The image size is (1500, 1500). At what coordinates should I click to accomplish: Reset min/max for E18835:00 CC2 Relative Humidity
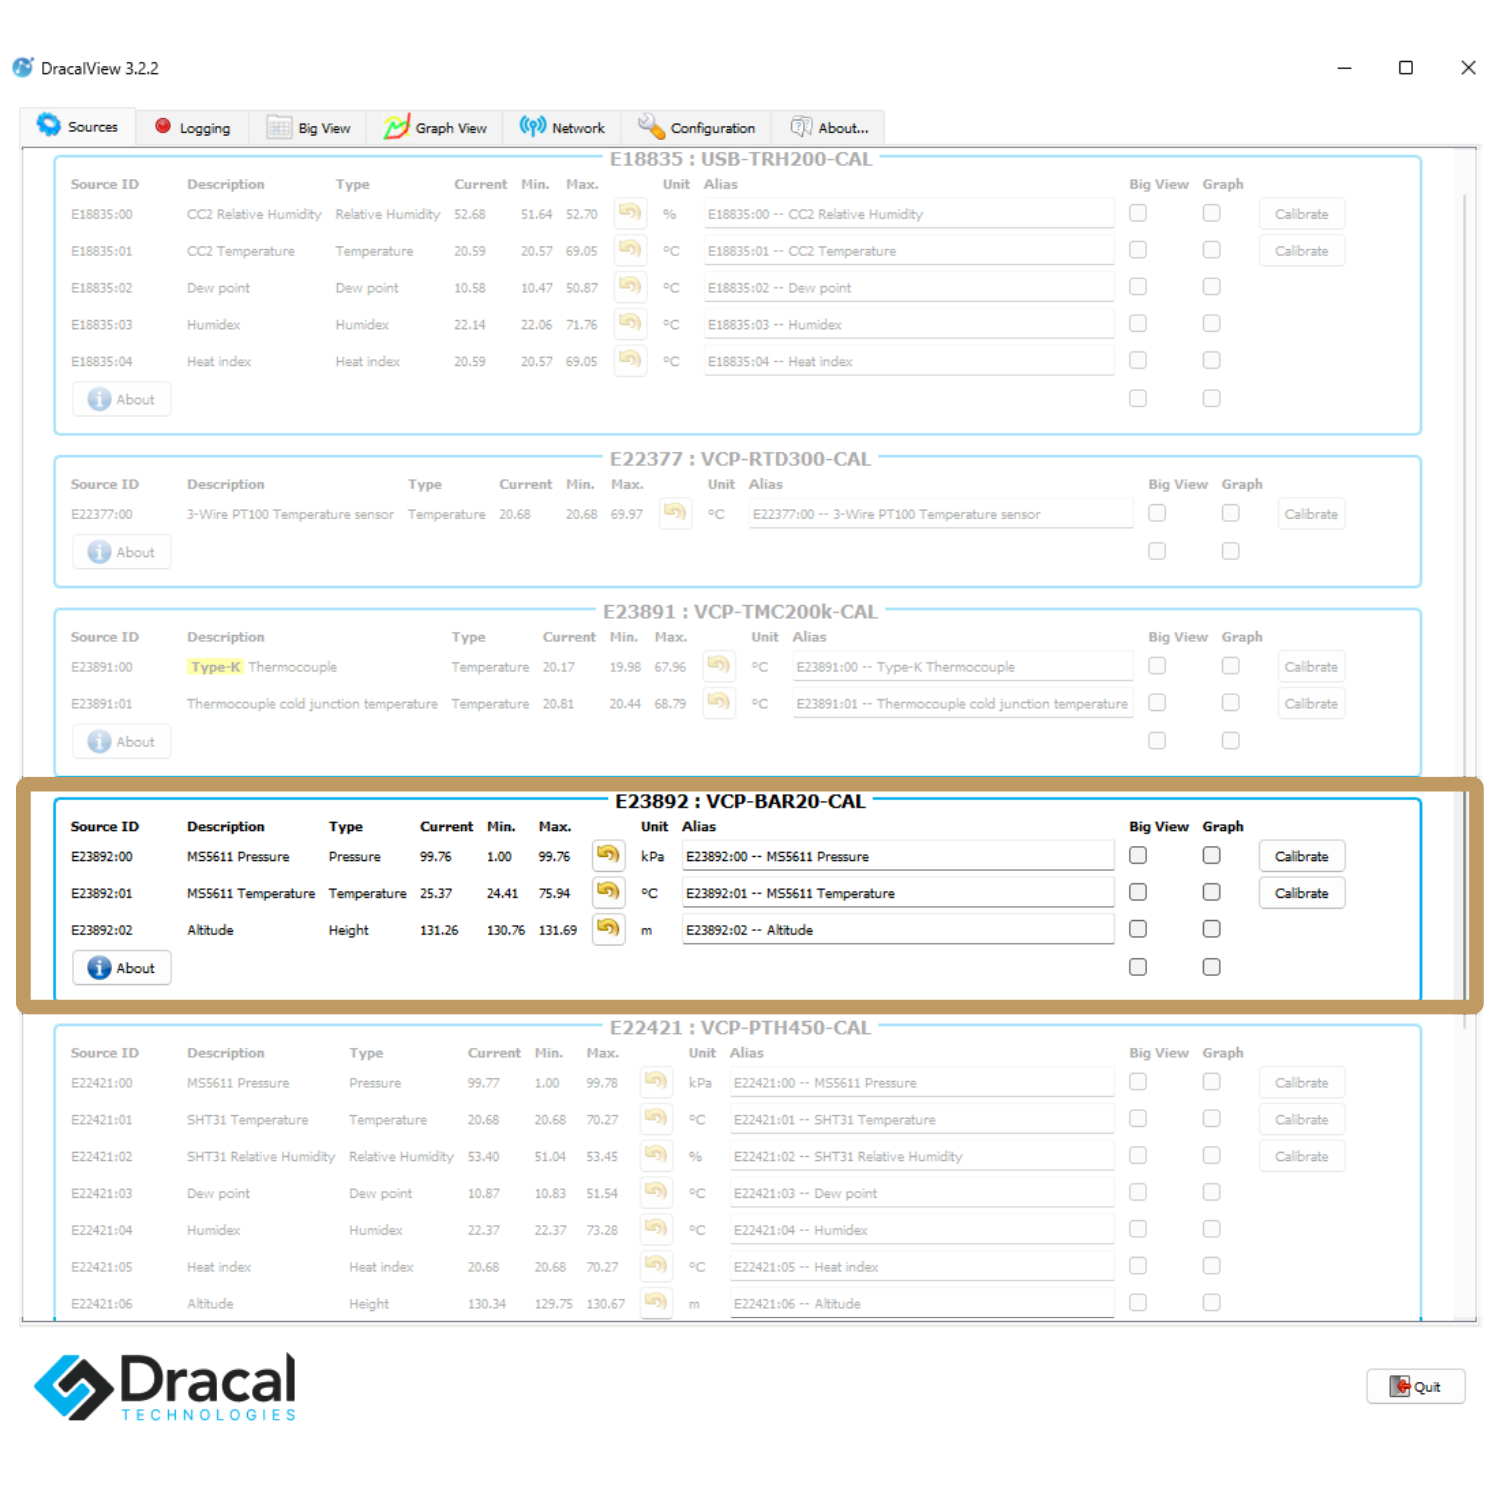(x=630, y=213)
